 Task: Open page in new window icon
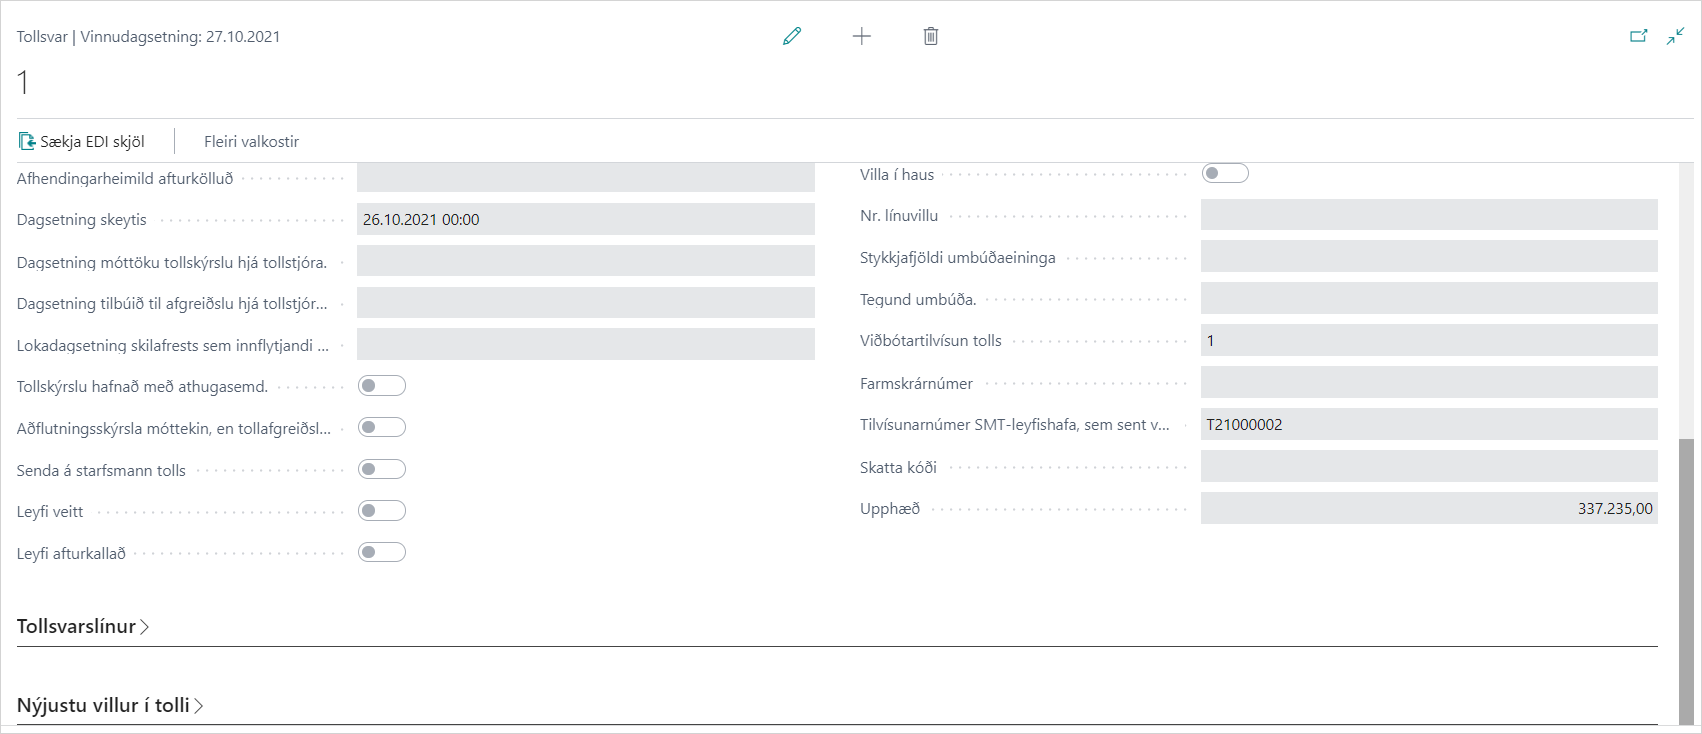1638,37
